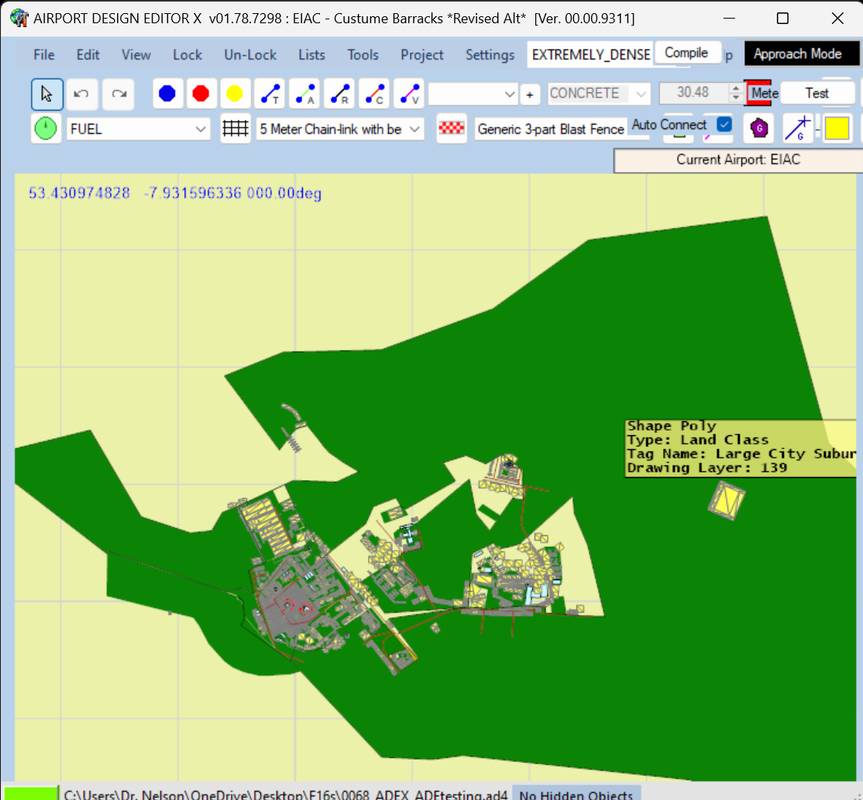This screenshot has width=863, height=800.
Task: Click the Current Airport: EIAC label
Action: point(738,160)
